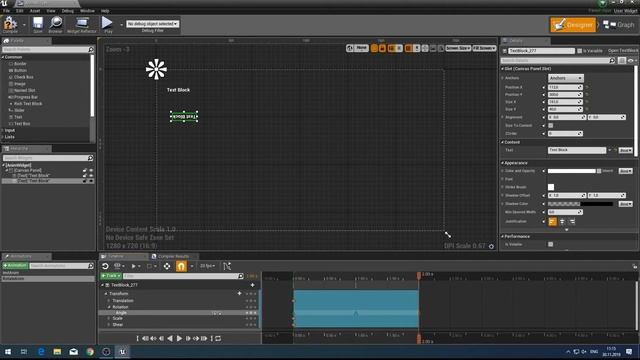The height and width of the screenshot is (360, 640).
Task: Open the File menu
Action: (x=6, y=11)
